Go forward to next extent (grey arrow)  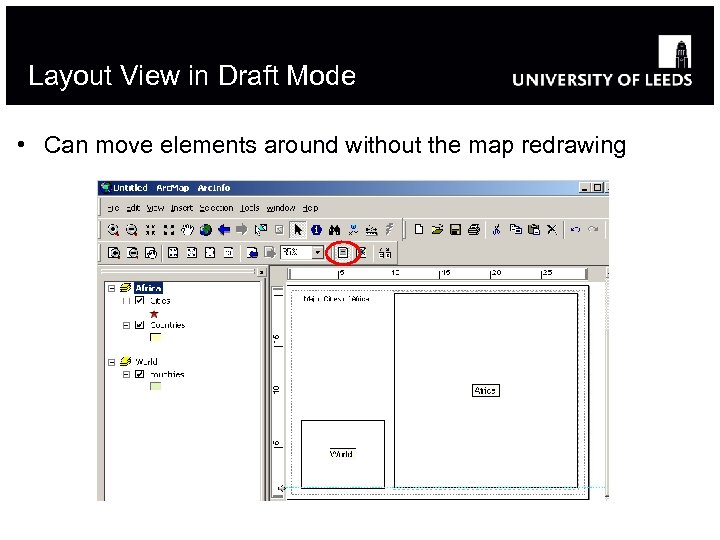tap(242, 230)
